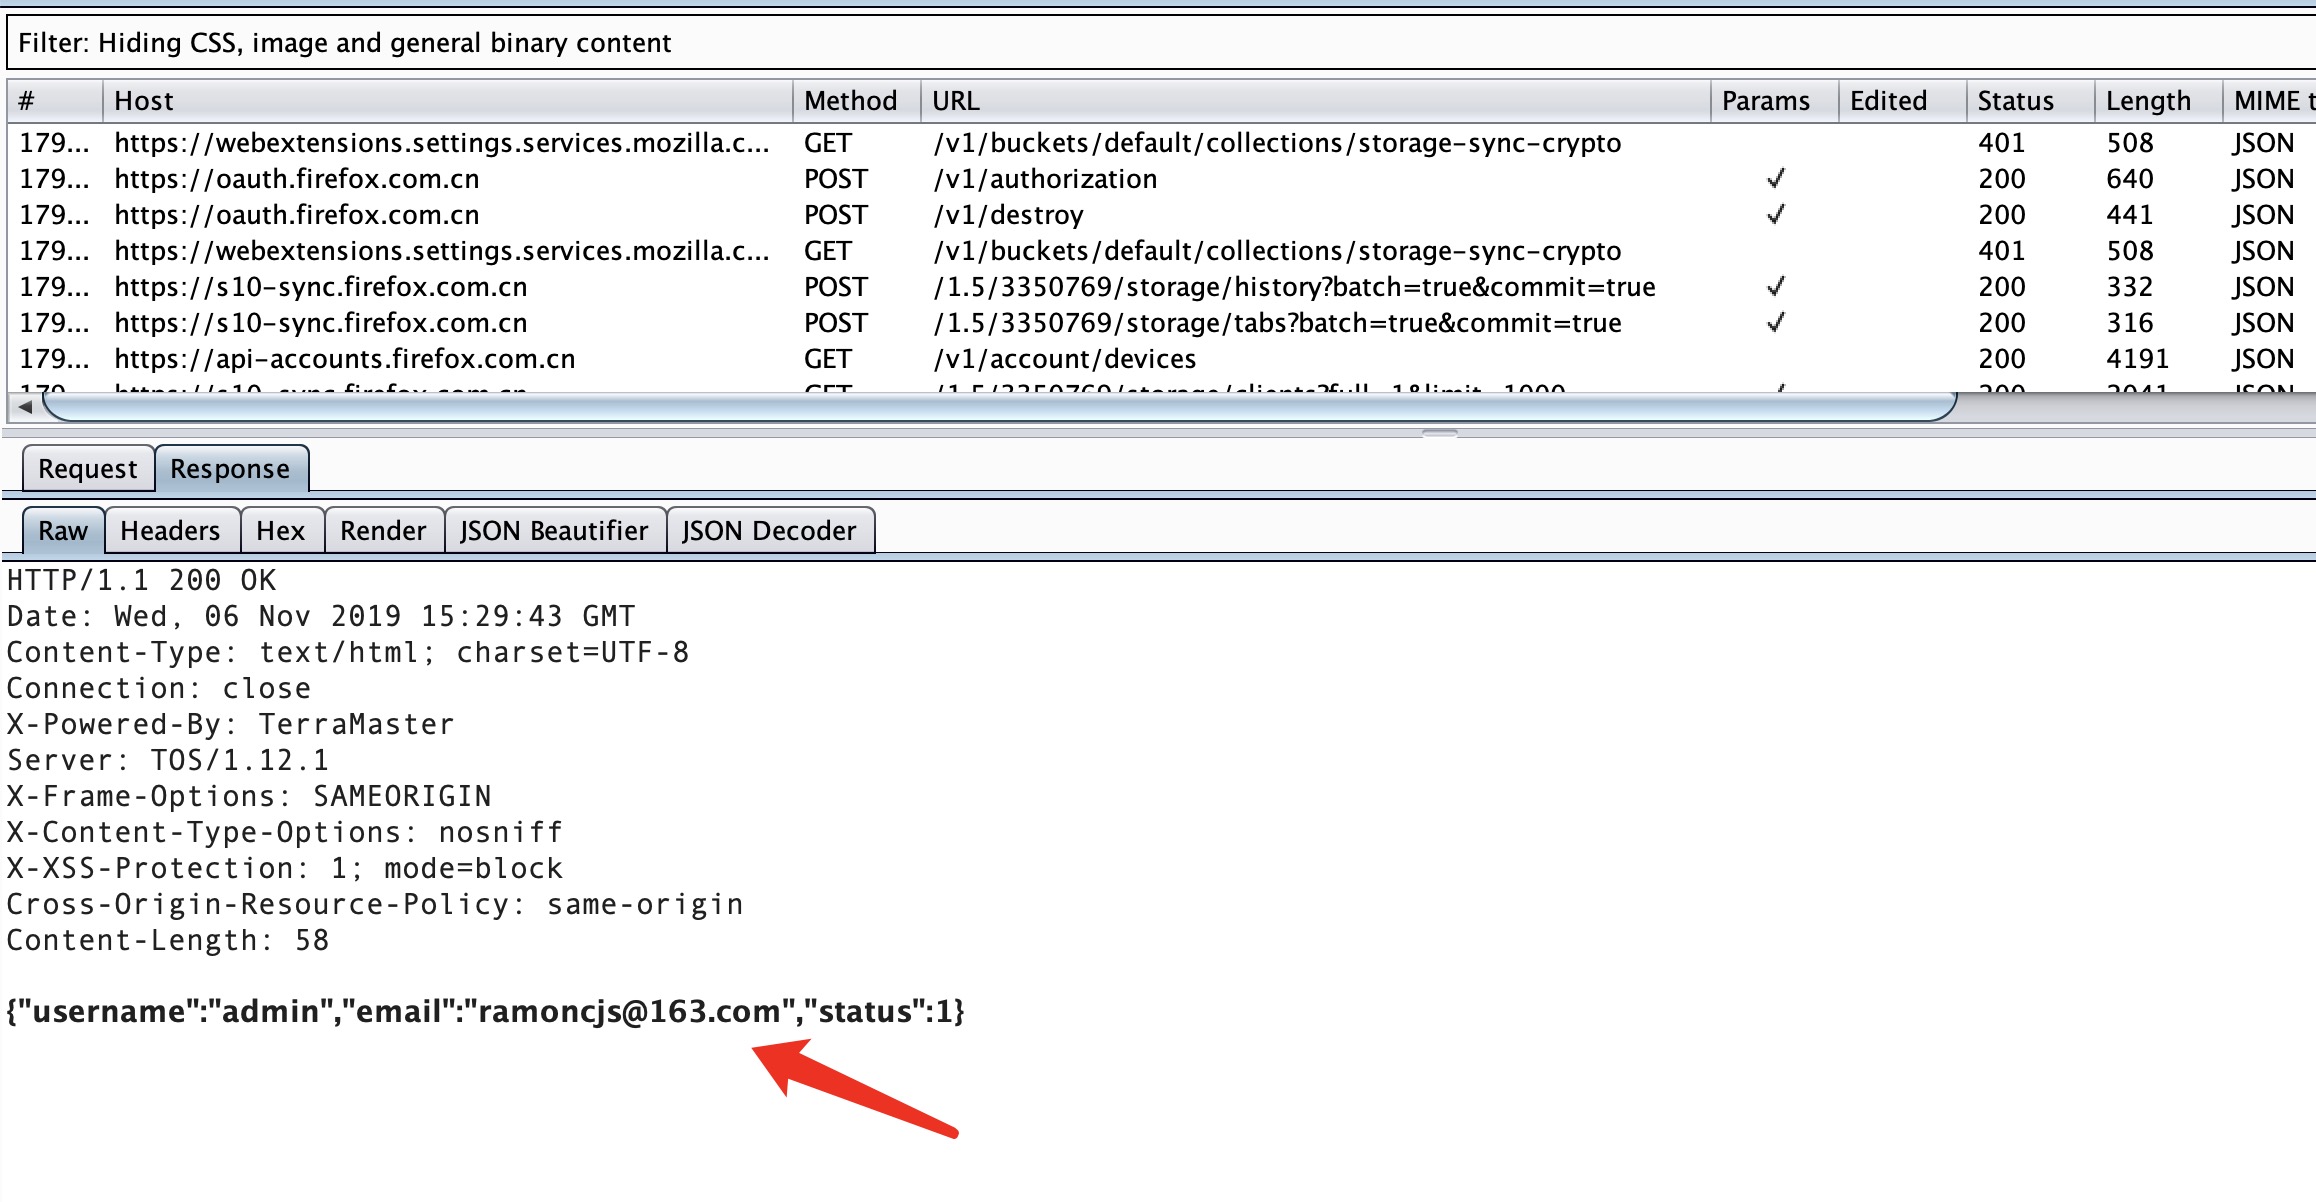This screenshot has width=2316, height=1202.
Task: Click the Connection: close header line
Action: point(159,689)
